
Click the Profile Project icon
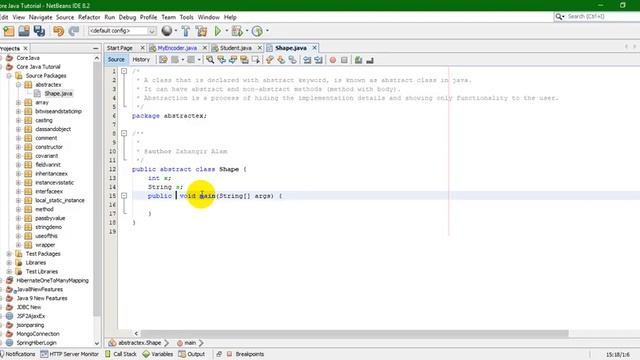click(257, 31)
